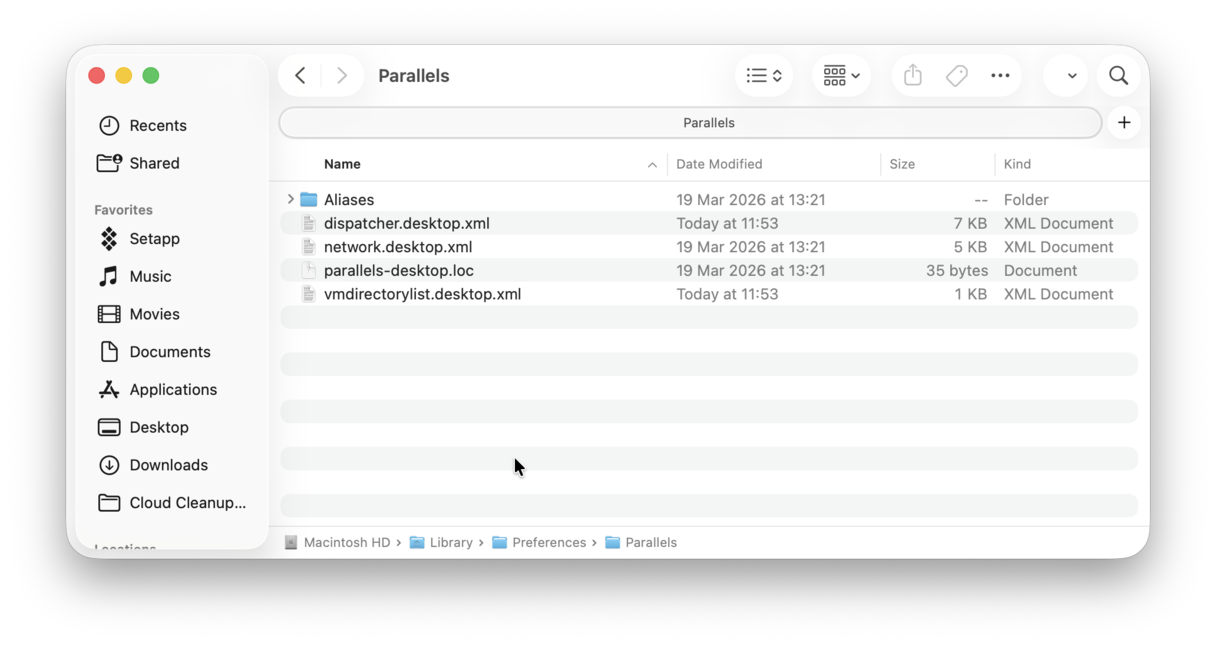Screen dimensions: 1216x646
Task: Sort by the Name column header
Action: click(342, 164)
